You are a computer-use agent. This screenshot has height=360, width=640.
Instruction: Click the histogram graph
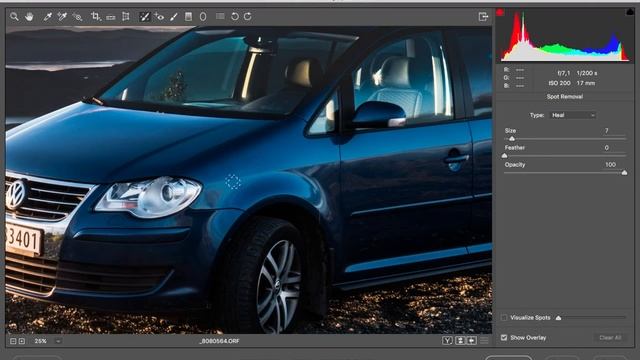565,36
